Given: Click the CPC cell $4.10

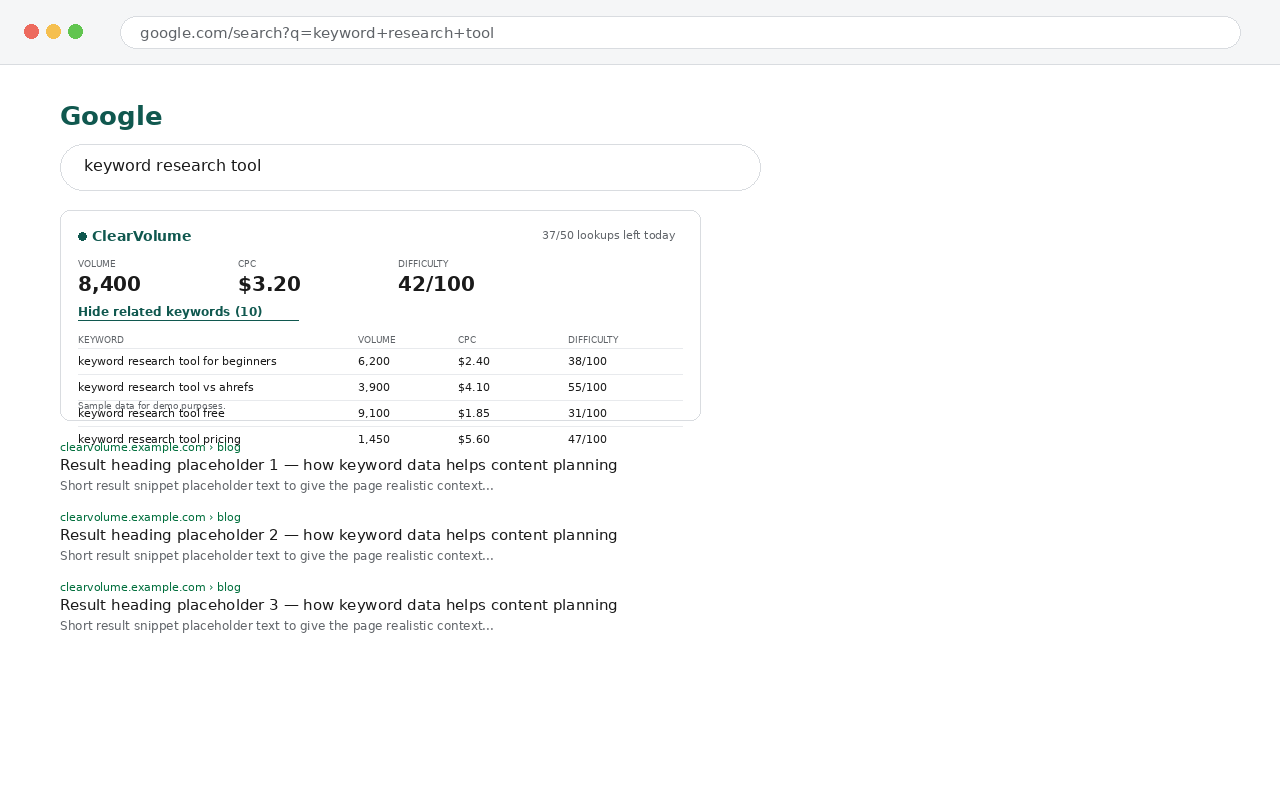Looking at the screenshot, I should (474, 388).
